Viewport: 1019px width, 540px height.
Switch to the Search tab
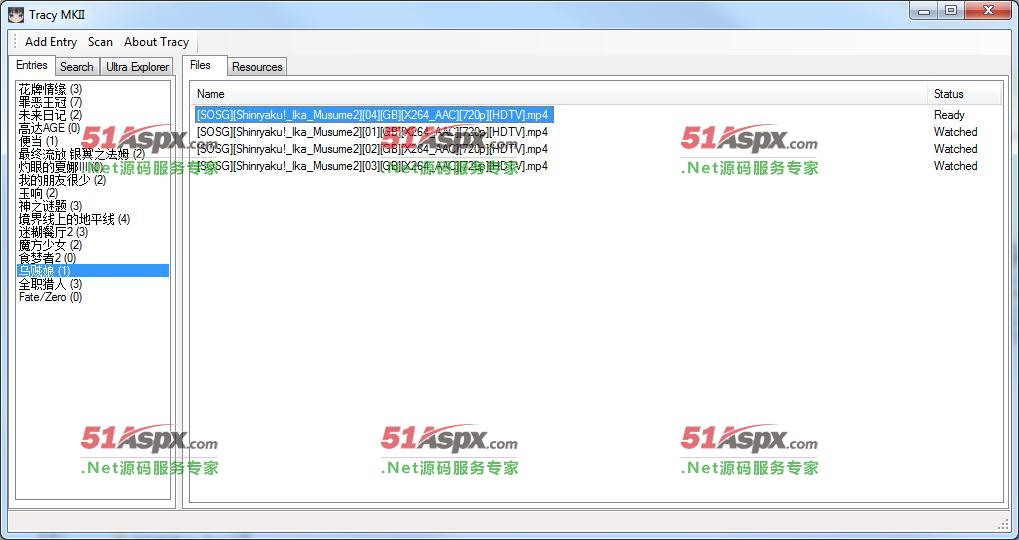[77, 66]
